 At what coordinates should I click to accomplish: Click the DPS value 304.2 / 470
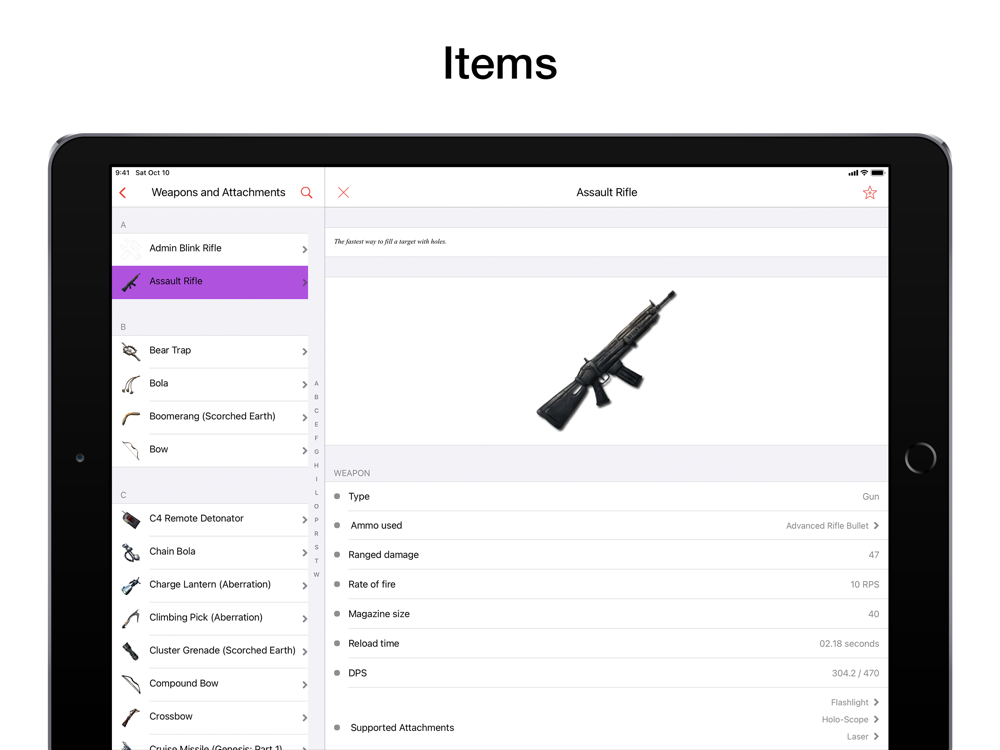click(x=855, y=673)
